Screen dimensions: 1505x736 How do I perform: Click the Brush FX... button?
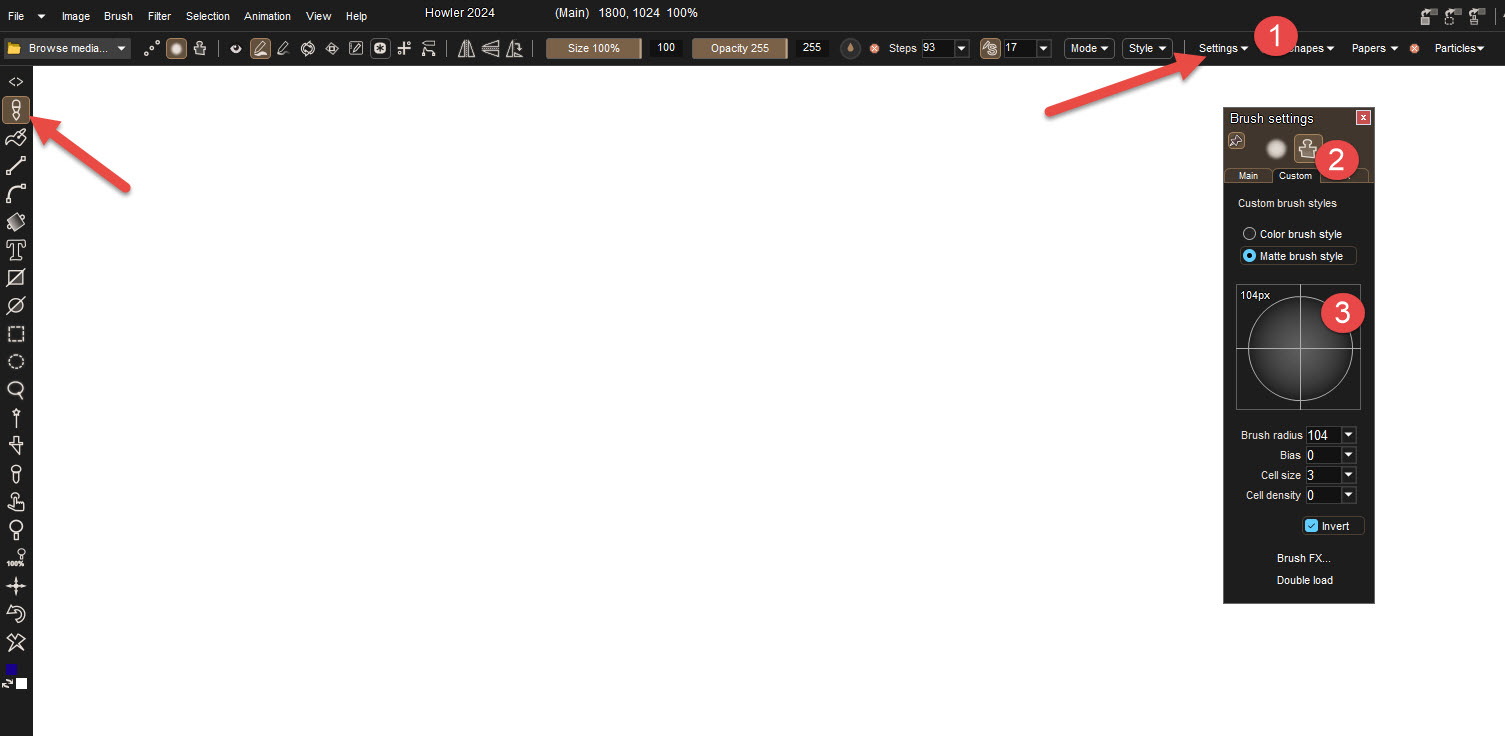(x=1304, y=558)
